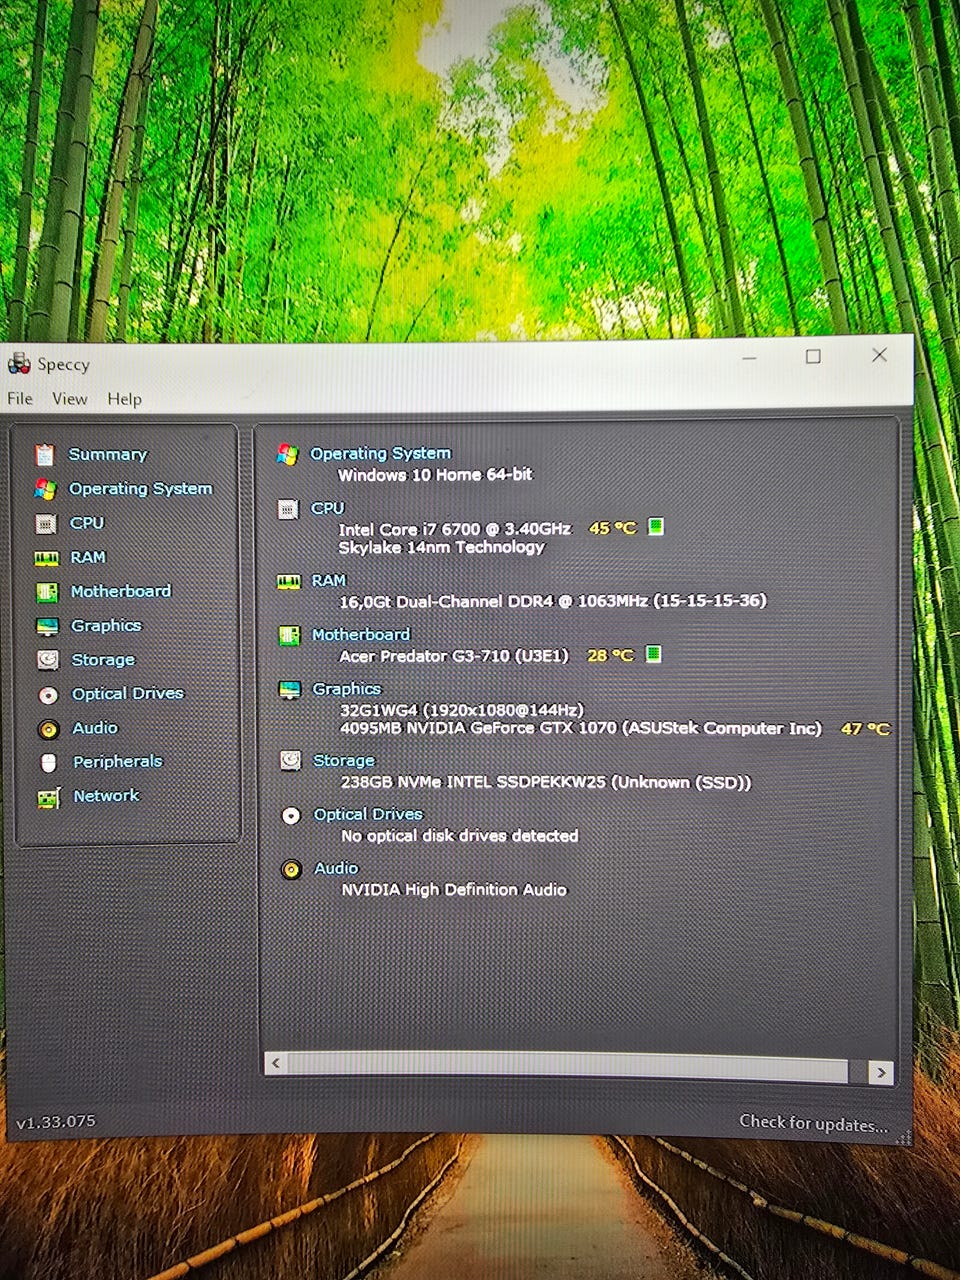Go to RAM section in sidebar
This screenshot has width=960, height=1280.
point(88,558)
